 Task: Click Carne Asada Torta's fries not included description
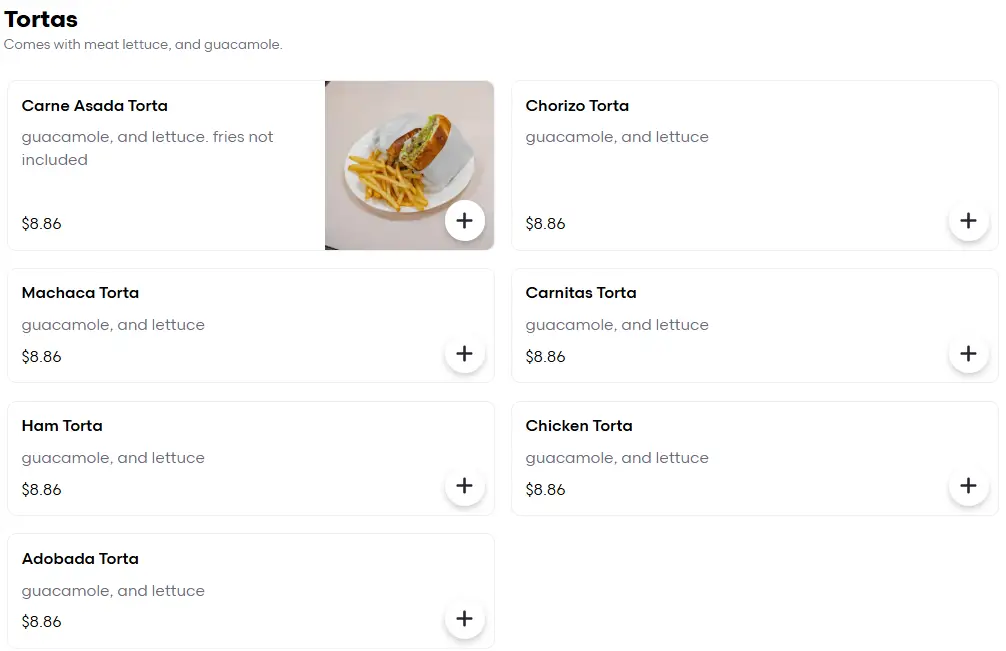click(148, 148)
